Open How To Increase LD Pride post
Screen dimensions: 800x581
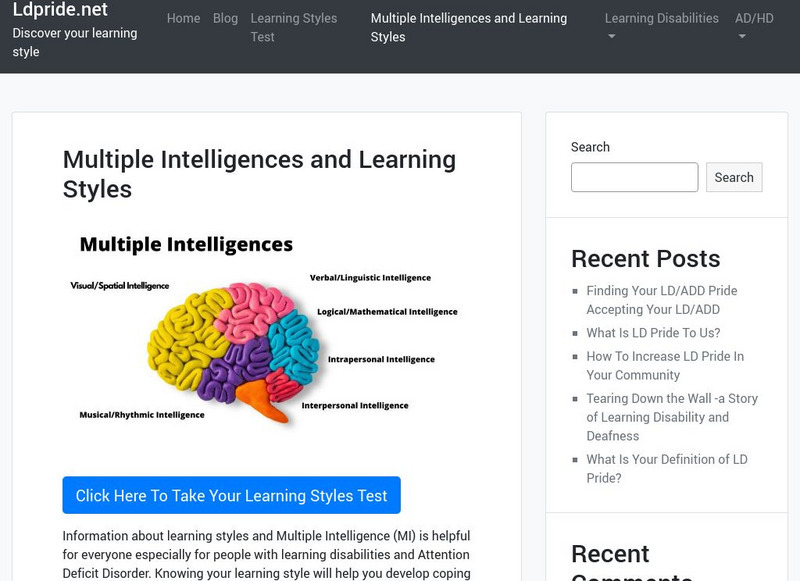point(665,365)
